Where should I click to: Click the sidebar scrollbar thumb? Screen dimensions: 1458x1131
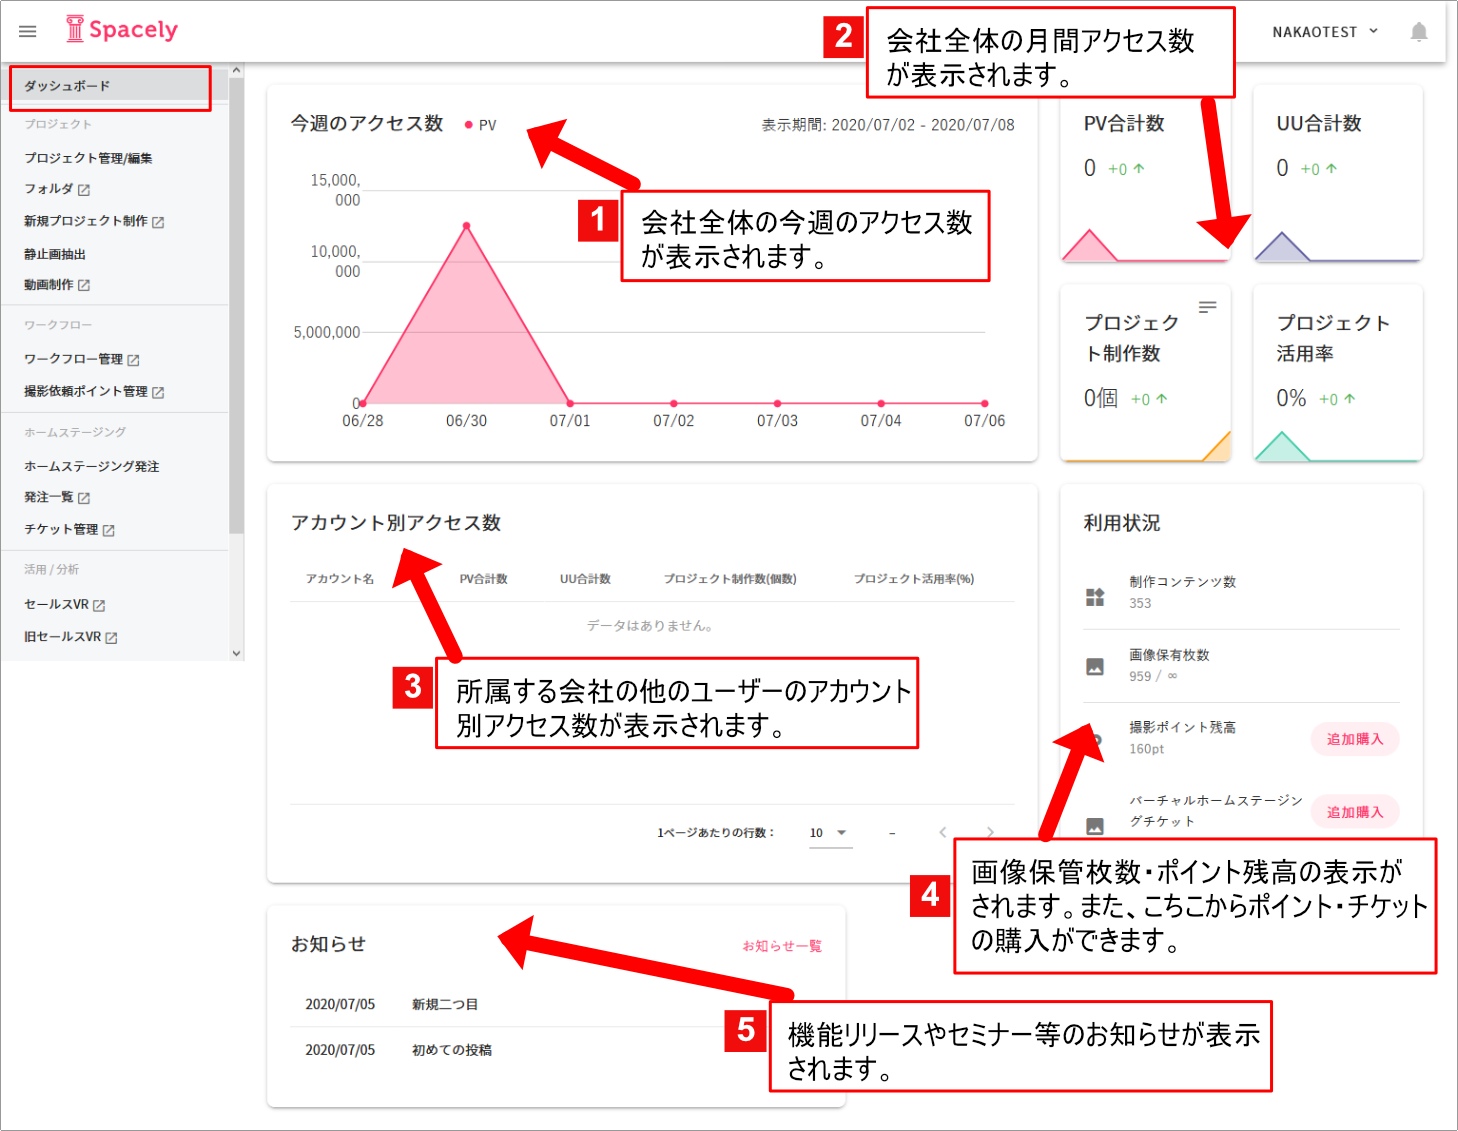click(x=236, y=305)
